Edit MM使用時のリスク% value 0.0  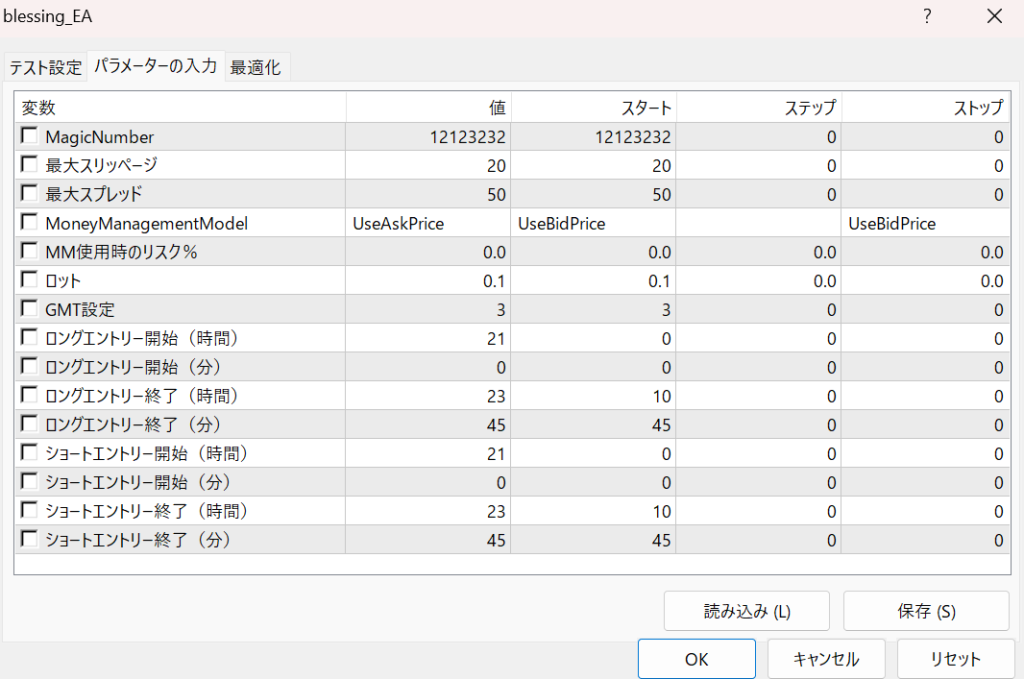pos(428,252)
